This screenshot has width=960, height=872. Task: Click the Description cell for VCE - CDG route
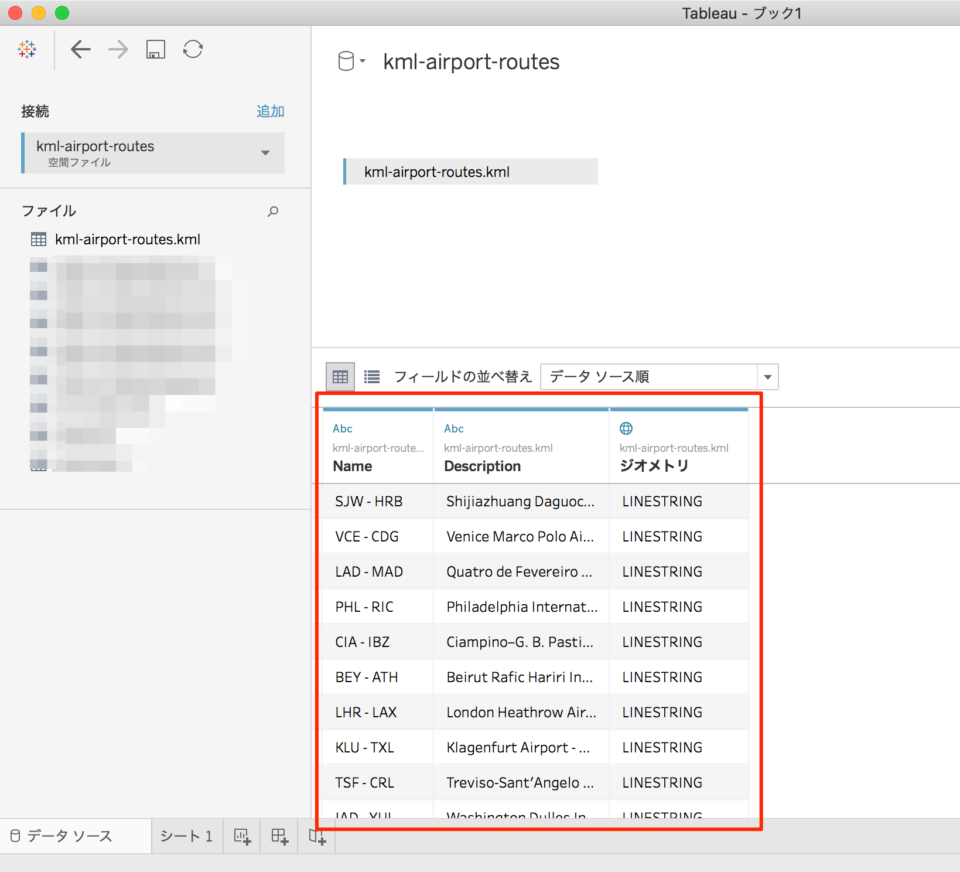(520, 536)
